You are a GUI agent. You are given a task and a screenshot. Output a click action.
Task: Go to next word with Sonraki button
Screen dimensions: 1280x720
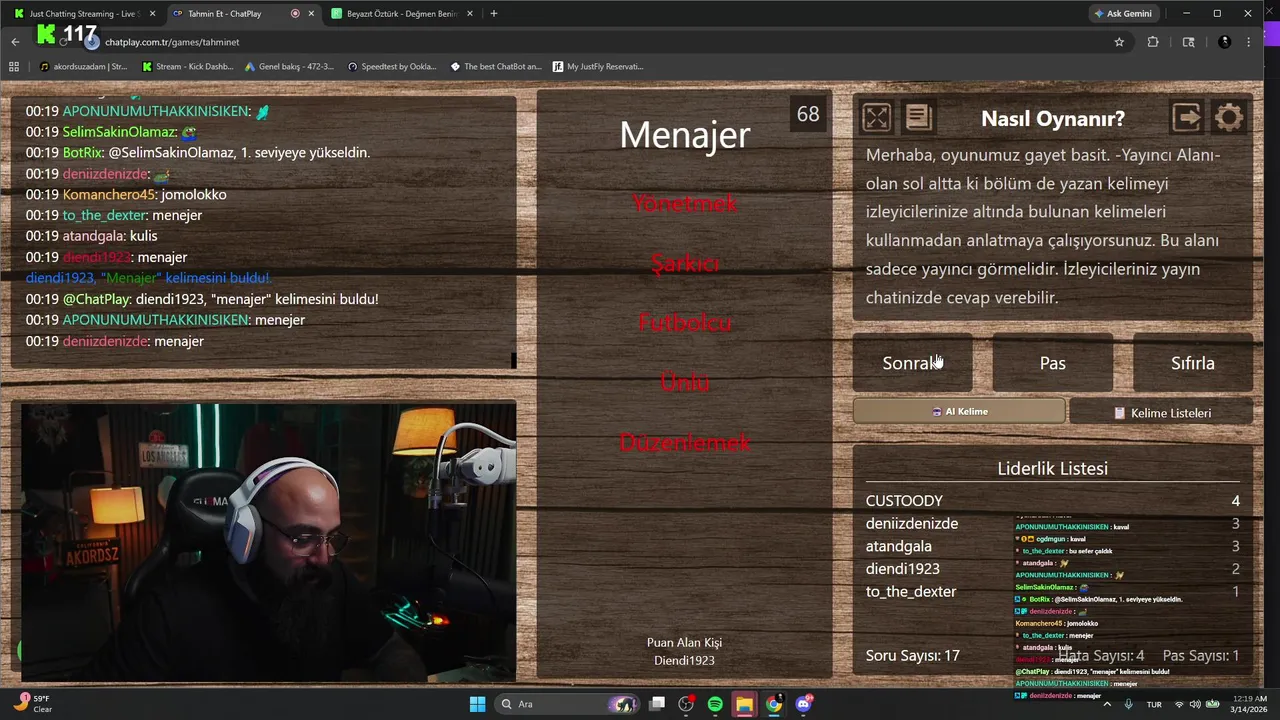click(x=912, y=363)
